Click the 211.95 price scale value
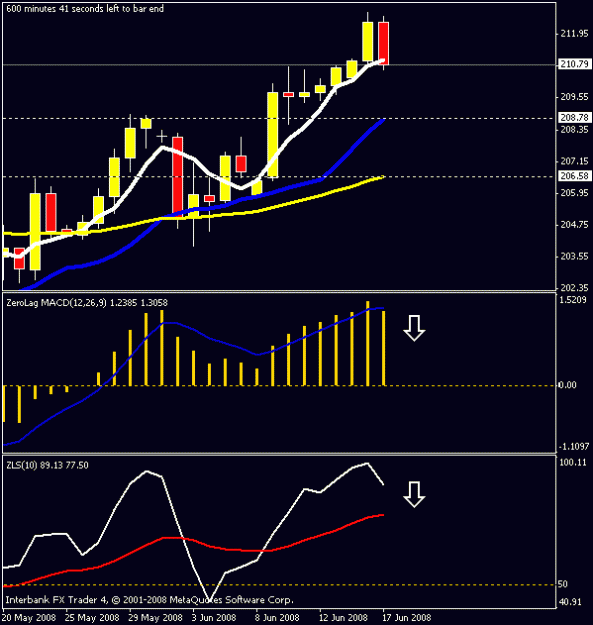The image size is (593, 625). pos(574,34)
